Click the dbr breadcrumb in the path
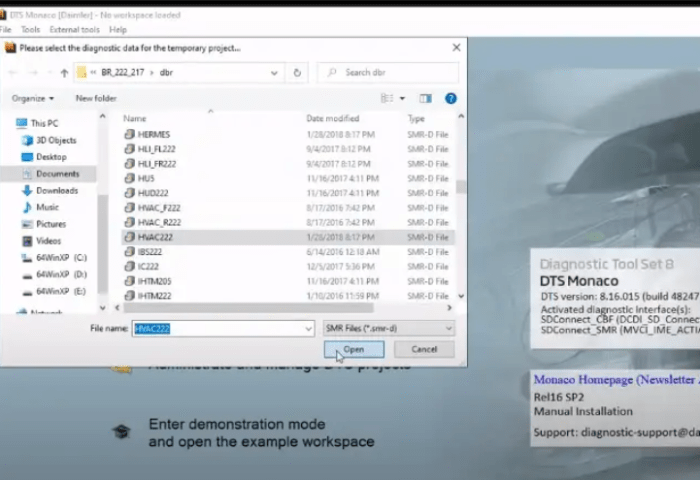 click(166, 72)
